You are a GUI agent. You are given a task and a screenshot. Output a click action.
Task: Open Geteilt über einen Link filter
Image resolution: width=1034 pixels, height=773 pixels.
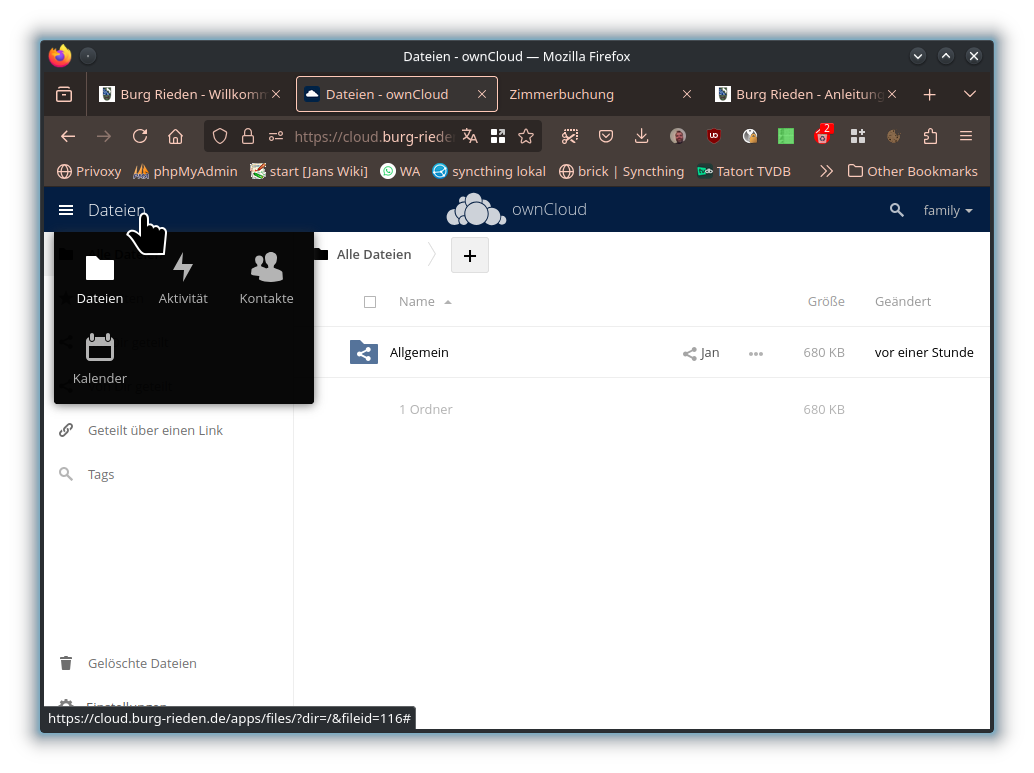(155, 430)
